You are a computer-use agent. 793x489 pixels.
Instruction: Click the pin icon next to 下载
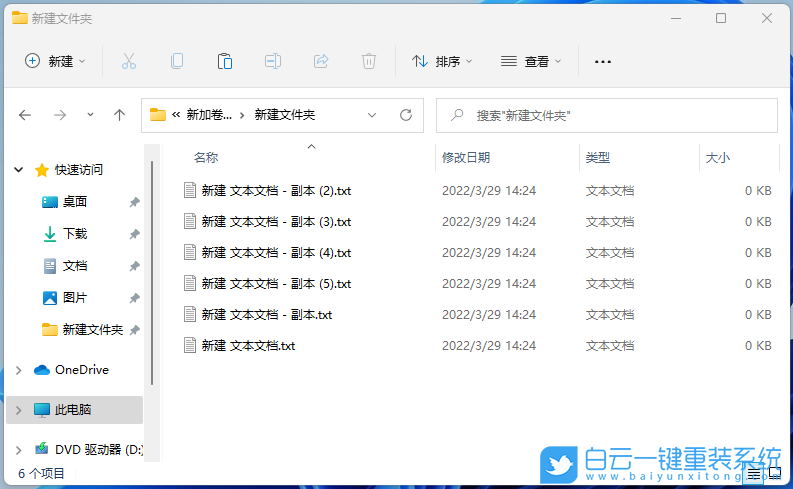click(x=134, y=234)
